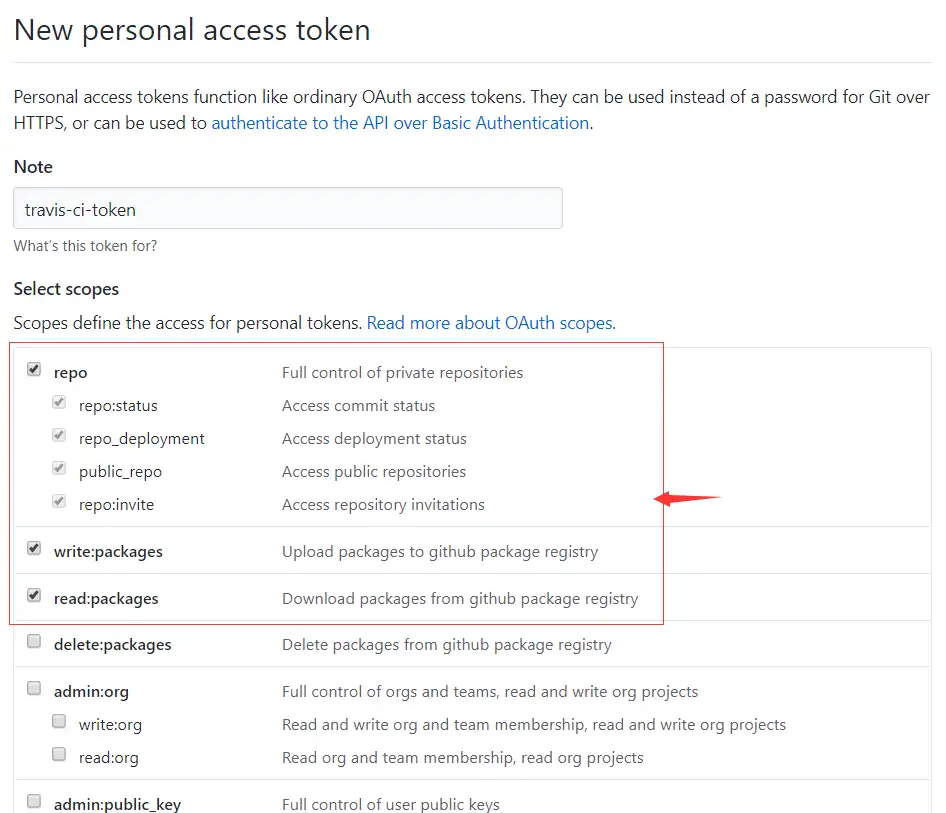Uncheck the write:packages scope checkbox
The height and width of the screenshot is (813, 946).
[x=34, y=549]
